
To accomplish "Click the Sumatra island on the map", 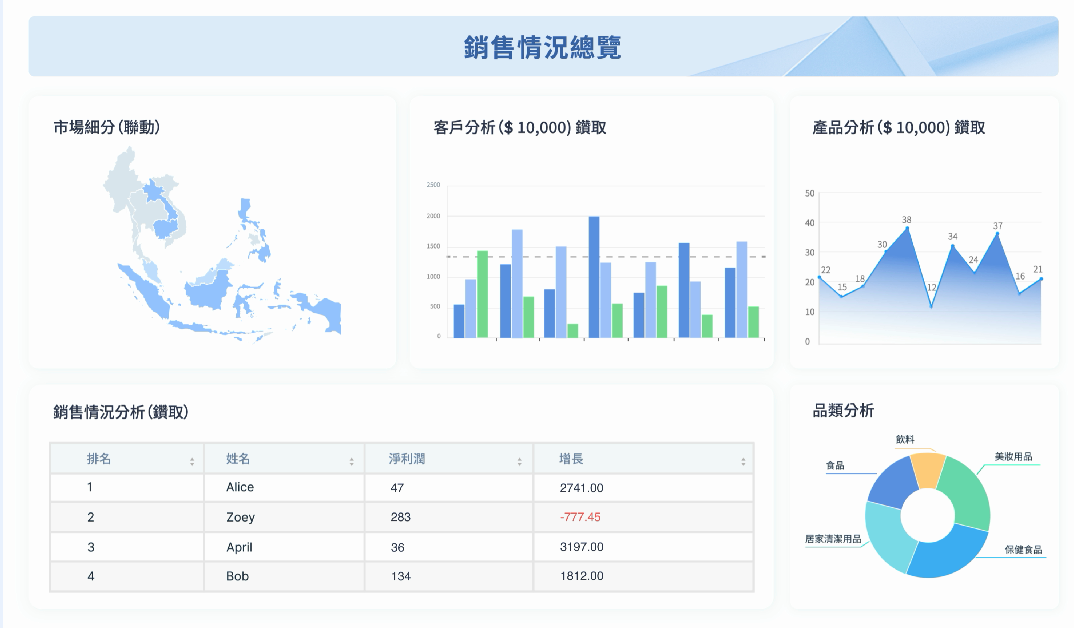I will point(143,288).
